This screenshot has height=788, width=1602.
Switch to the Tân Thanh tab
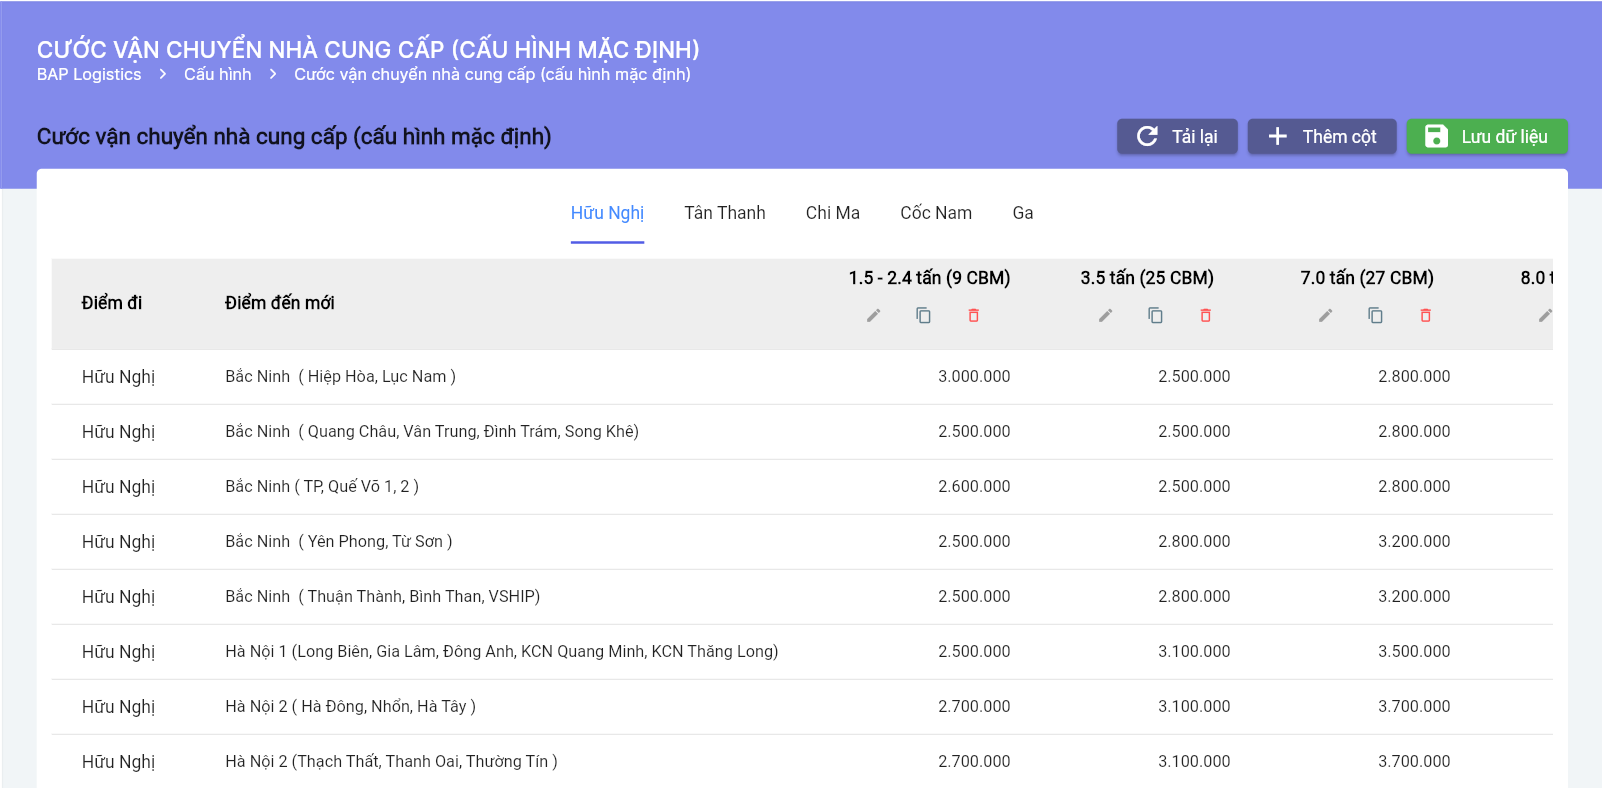click(x=724, y=213)
